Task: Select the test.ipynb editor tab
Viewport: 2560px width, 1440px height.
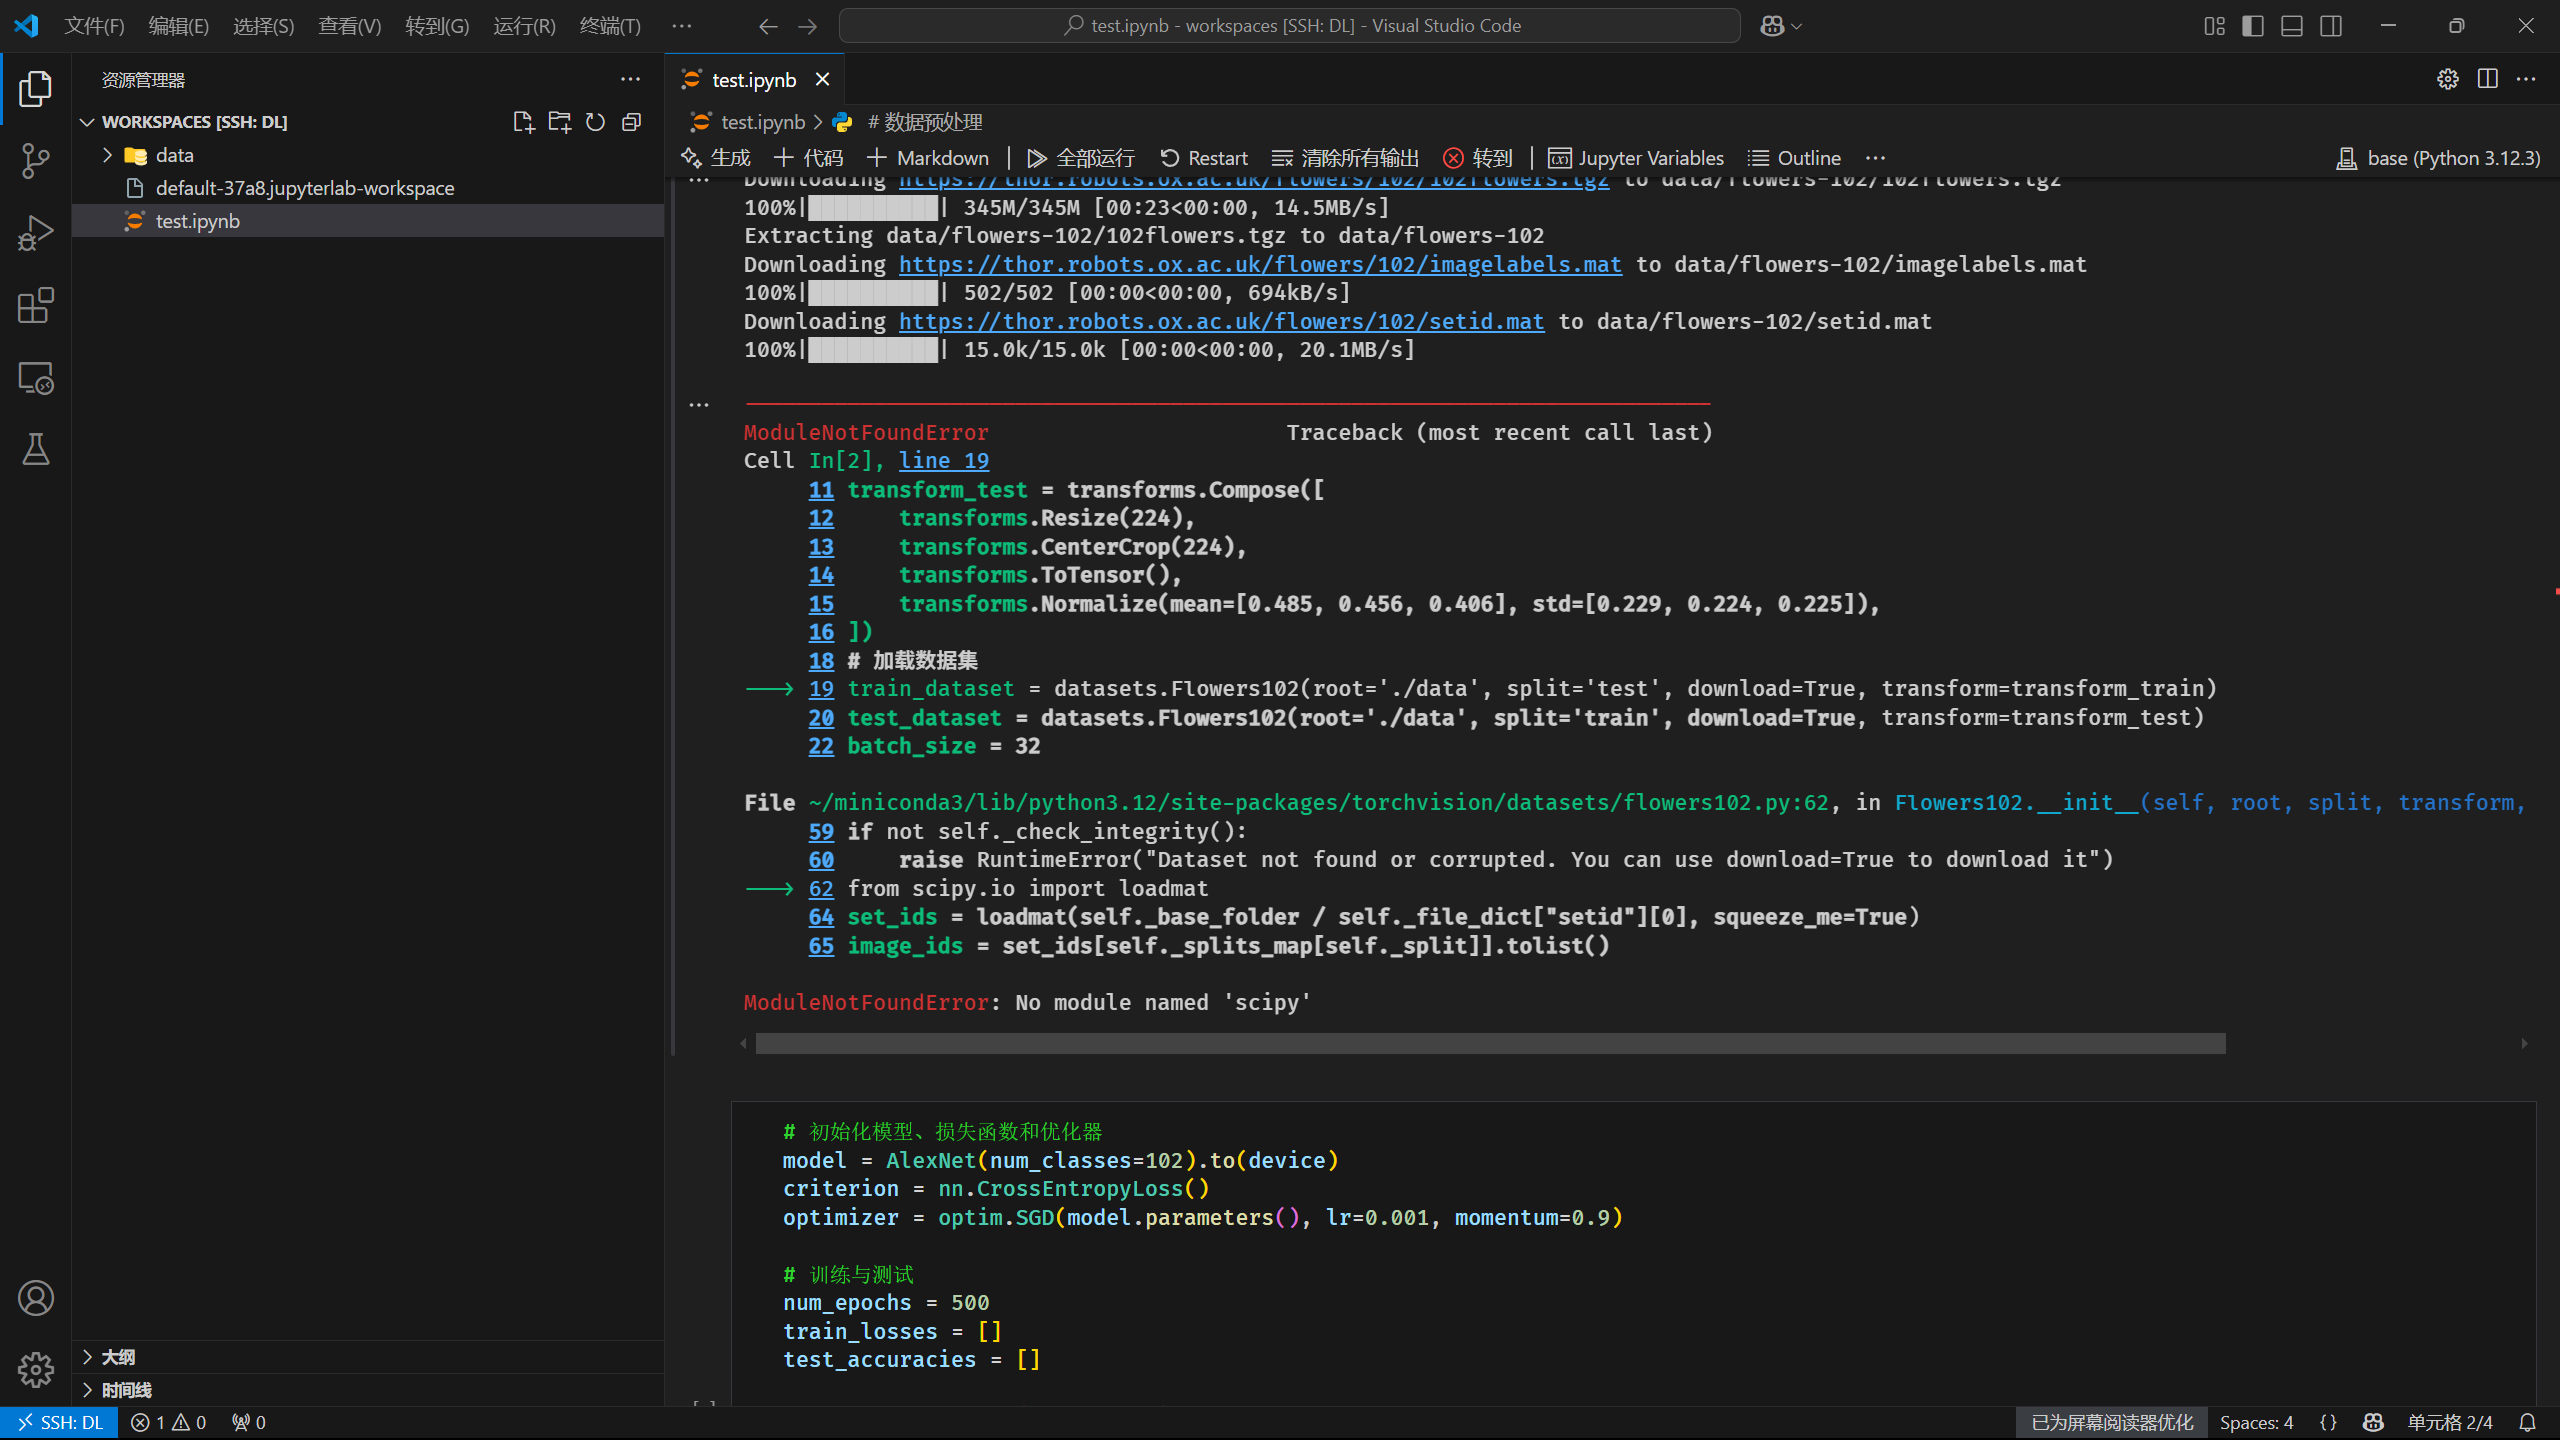Action: coord(753,80)
